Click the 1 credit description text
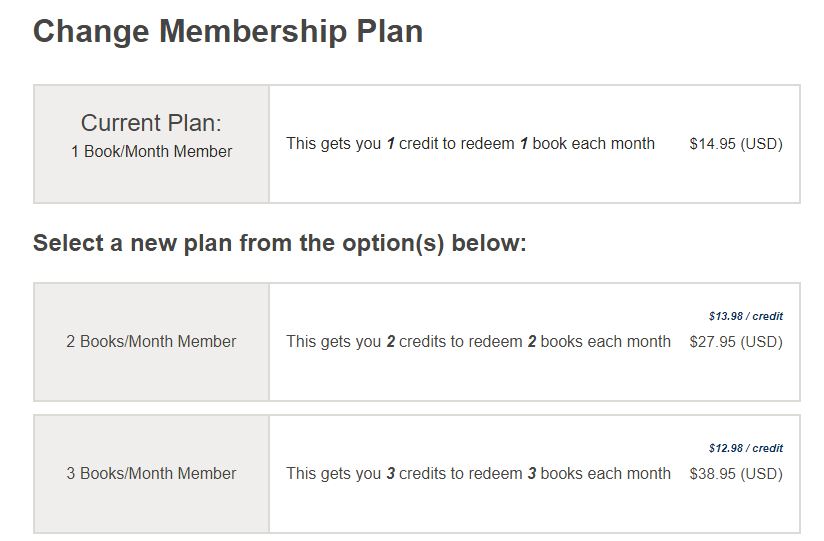This screenshot has width=824, height=541. click(470, 144)
